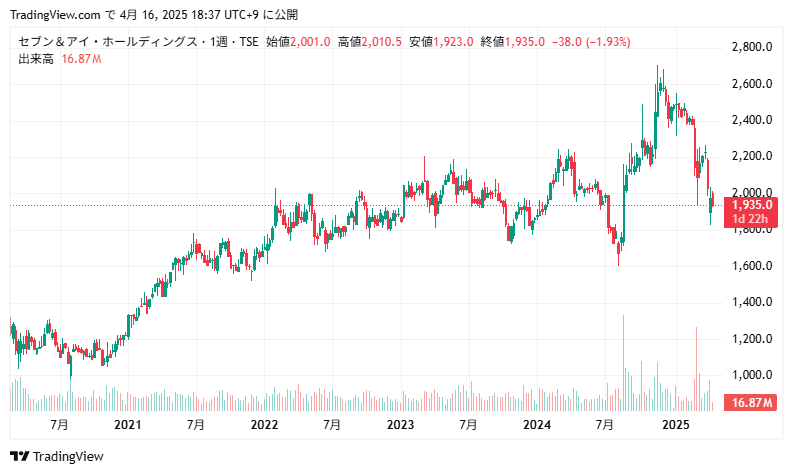Screen dimensions: 793x474
Task: Click the 1,935.0 current price label
Action: click(752, 205)
